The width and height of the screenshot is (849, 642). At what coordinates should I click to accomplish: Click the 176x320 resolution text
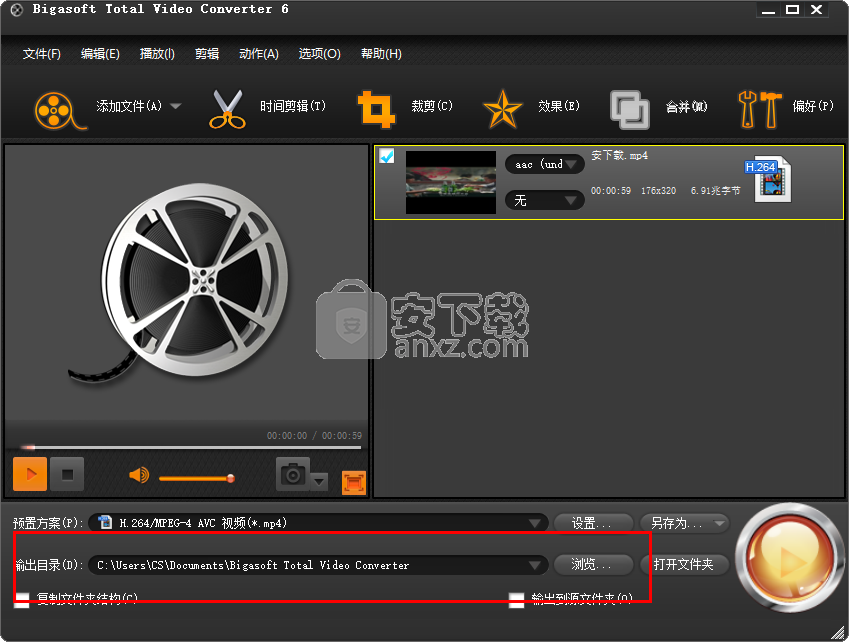coord(658,191)
